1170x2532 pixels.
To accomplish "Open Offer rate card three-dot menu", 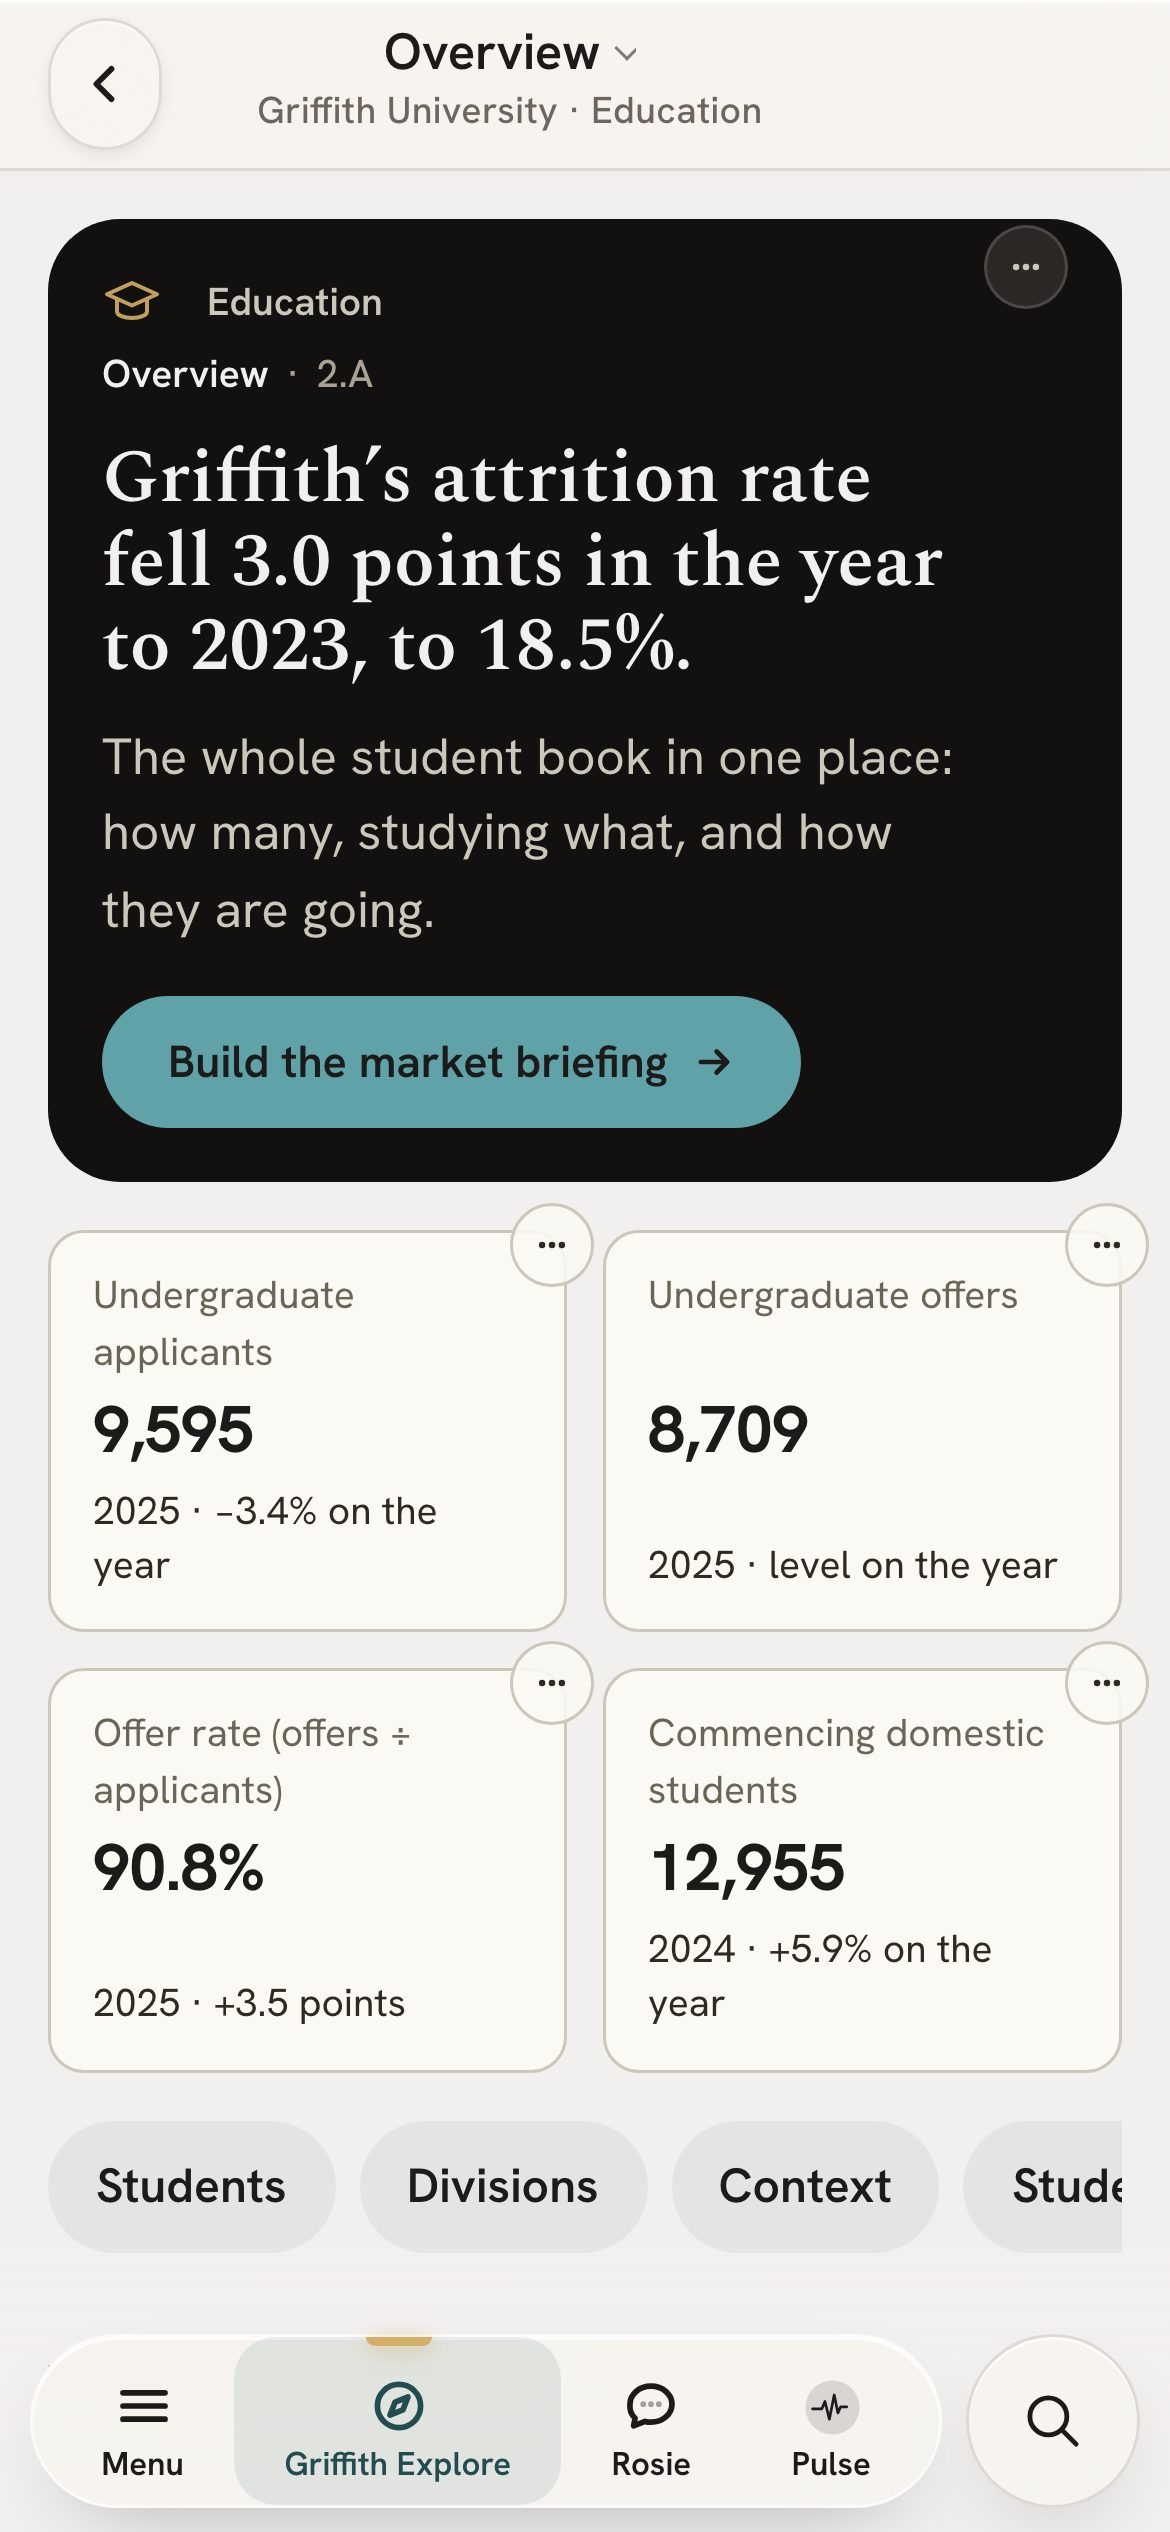I will click(x=552, y=1683).
